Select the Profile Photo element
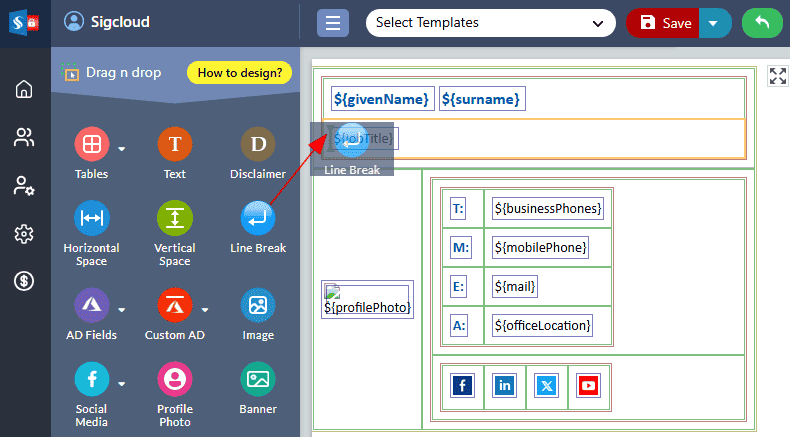Image resolution: width=790 pixels, height=437 pixels. [174, 380]
